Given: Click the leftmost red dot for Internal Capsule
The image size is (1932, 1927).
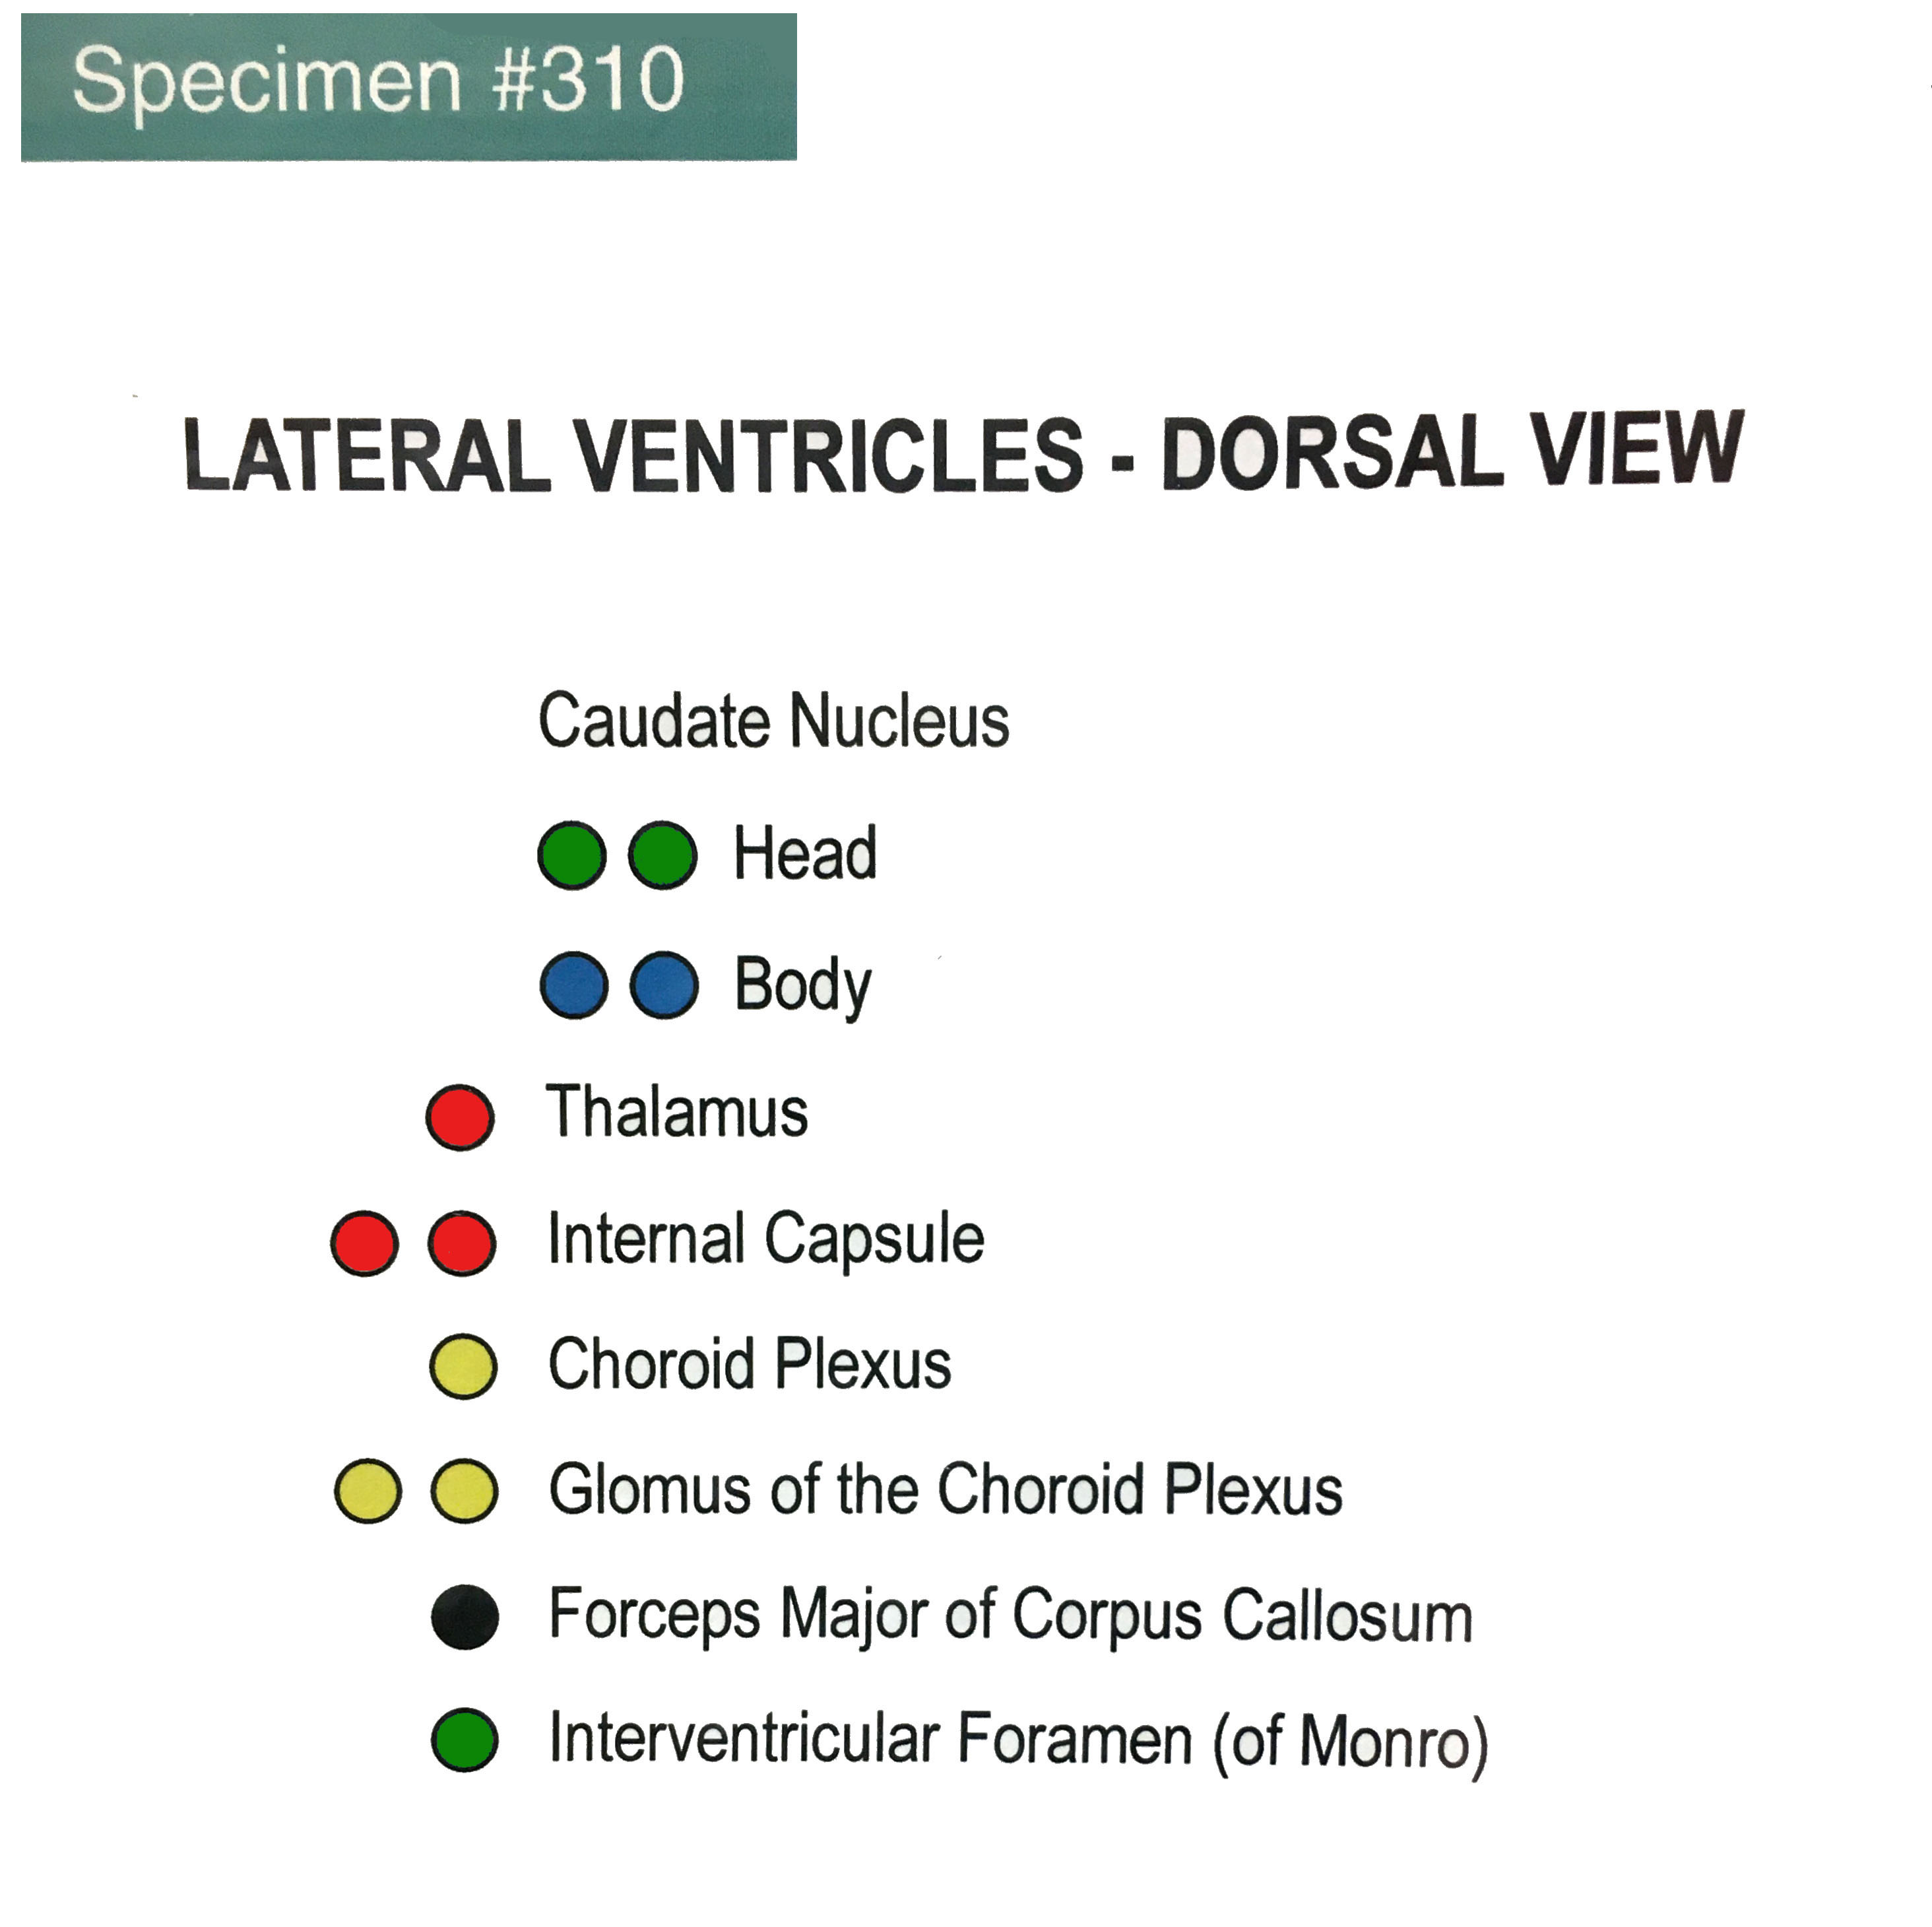Looking at the screenshot, I should pos(365,1243).
